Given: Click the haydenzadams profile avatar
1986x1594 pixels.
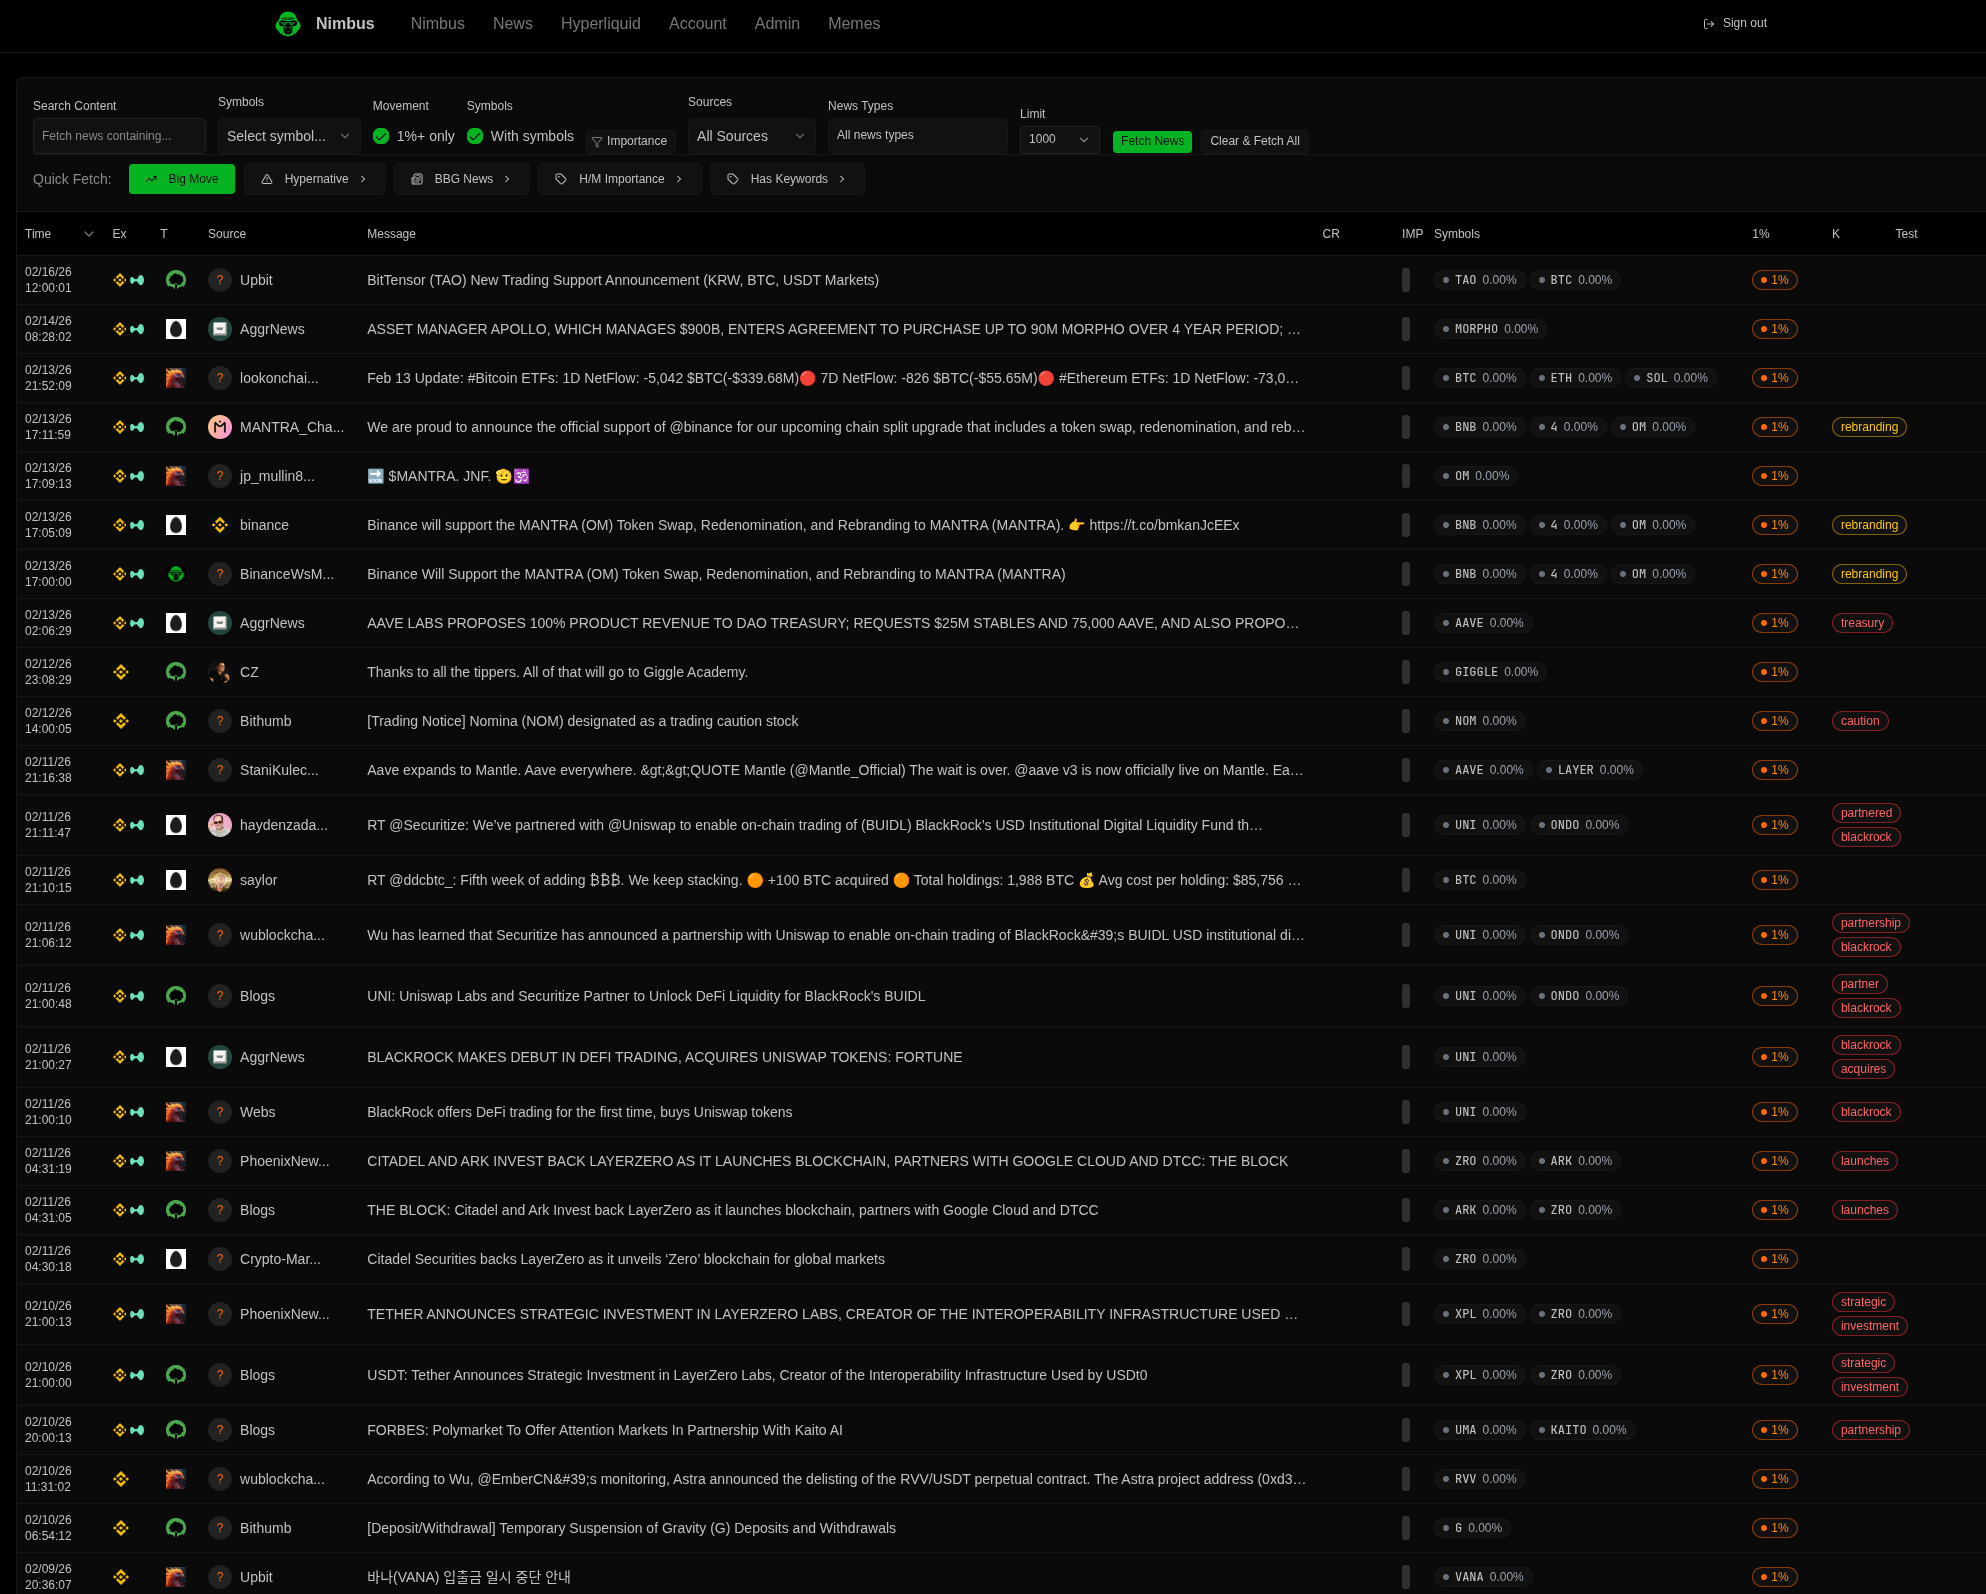Looking at the screenshot, I should pyautogui.click(x=220, y=825).
